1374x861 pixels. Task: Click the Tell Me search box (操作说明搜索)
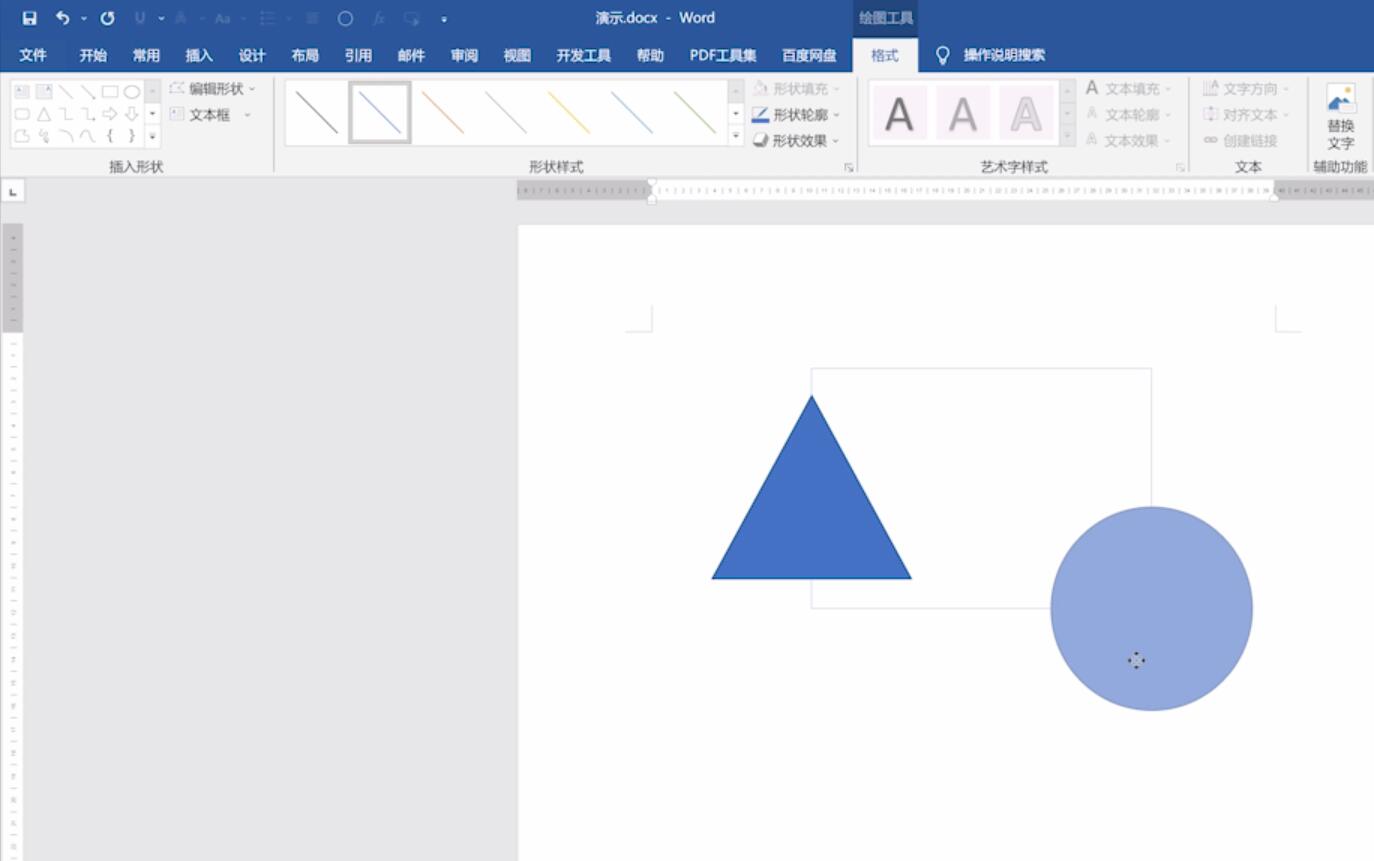pyautogui.click(x=991, y=56)
